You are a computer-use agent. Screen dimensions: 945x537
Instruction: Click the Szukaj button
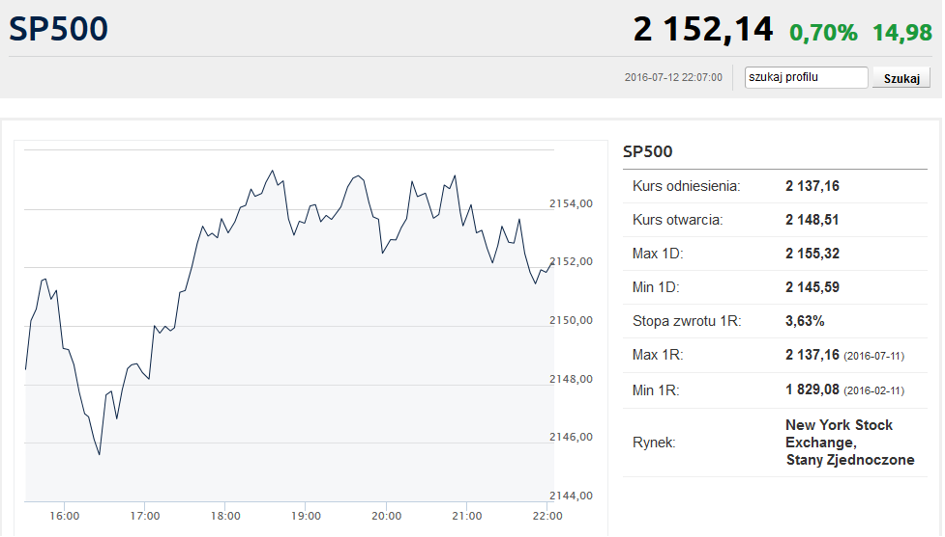coord(902,78)
